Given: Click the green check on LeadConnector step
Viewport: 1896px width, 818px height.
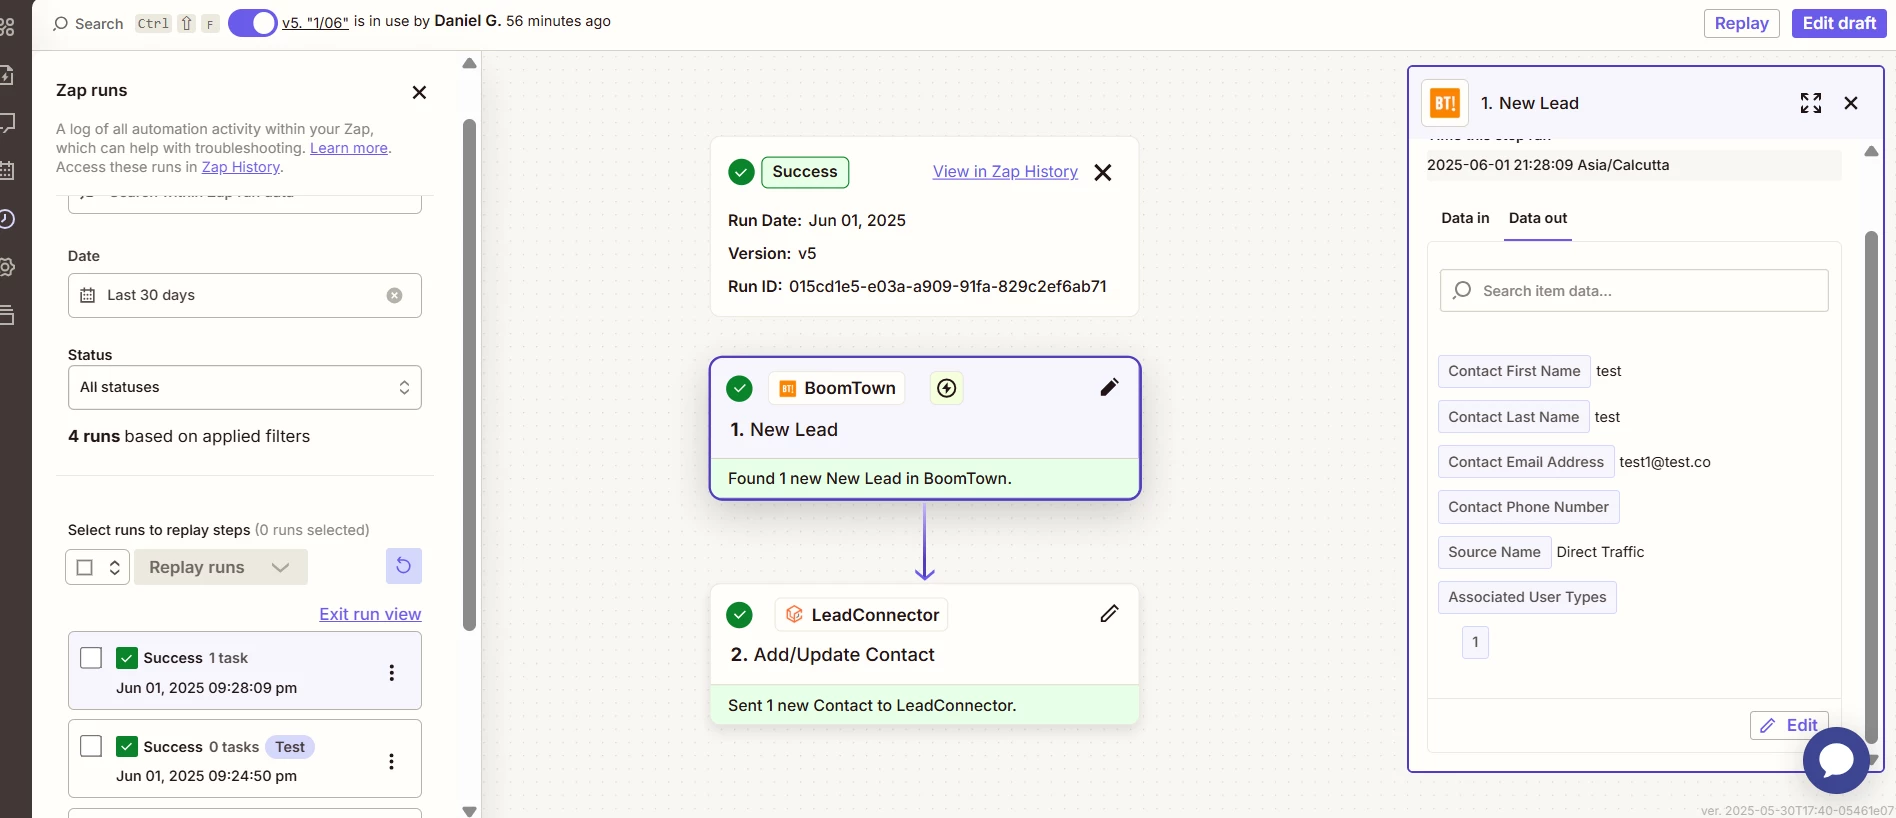Looking at the screenshot, I should point(739,615).
